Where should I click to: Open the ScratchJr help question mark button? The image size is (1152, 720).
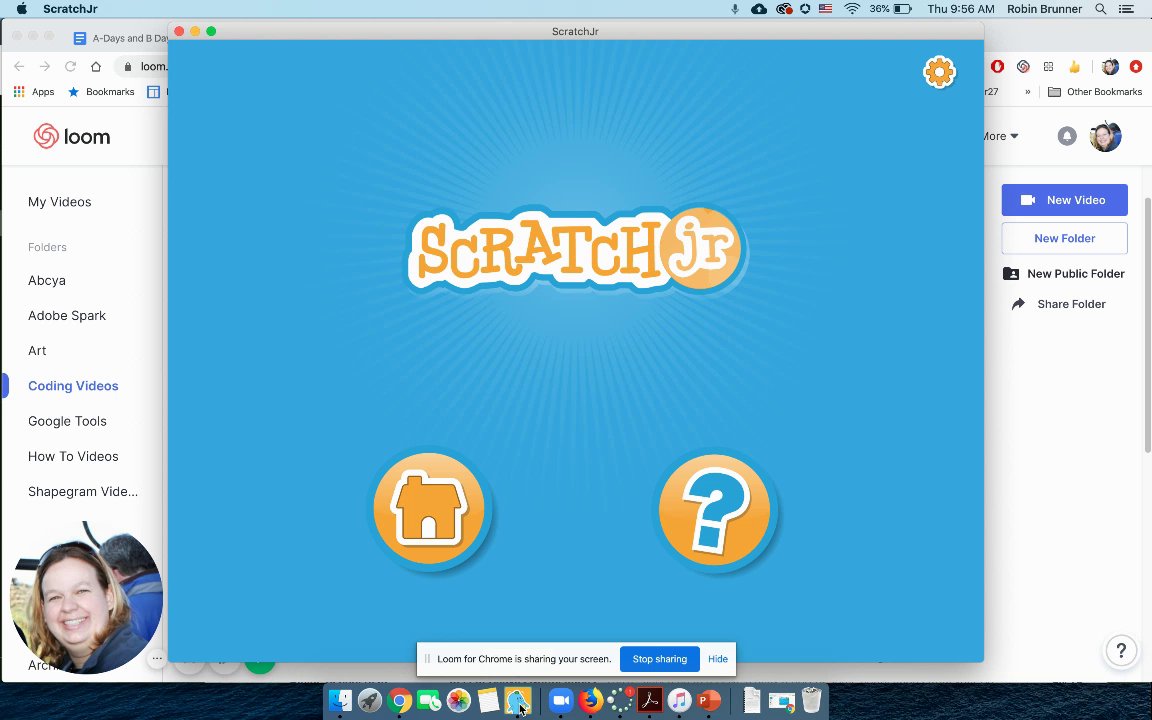pos(714,508)
